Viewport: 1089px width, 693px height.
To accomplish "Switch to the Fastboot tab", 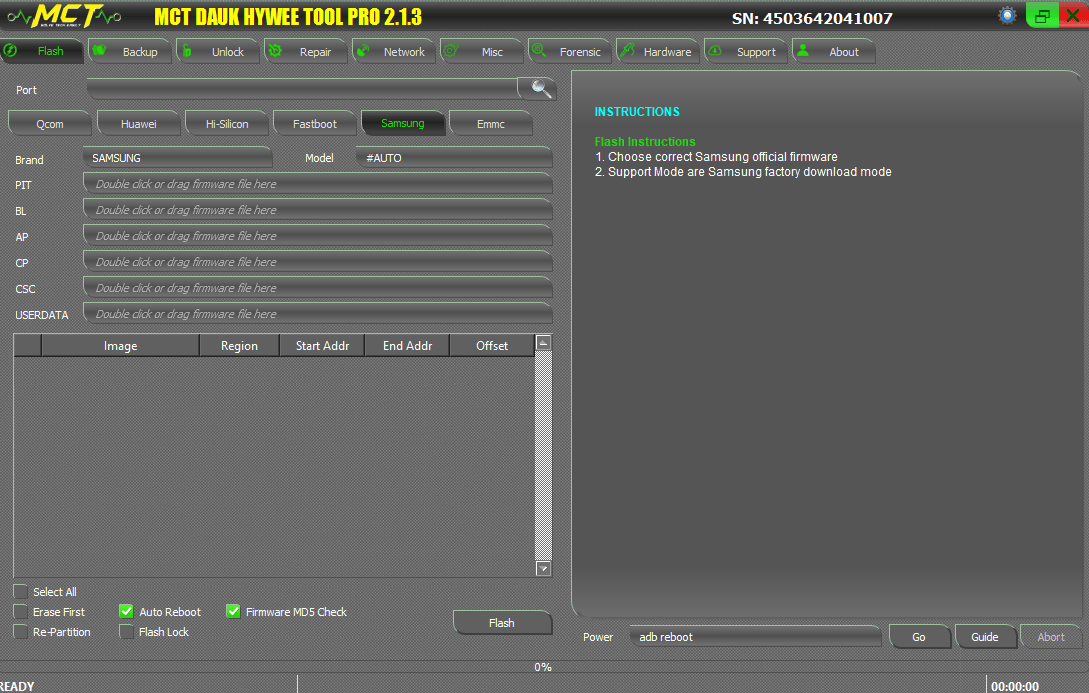I will coord(314,122).
